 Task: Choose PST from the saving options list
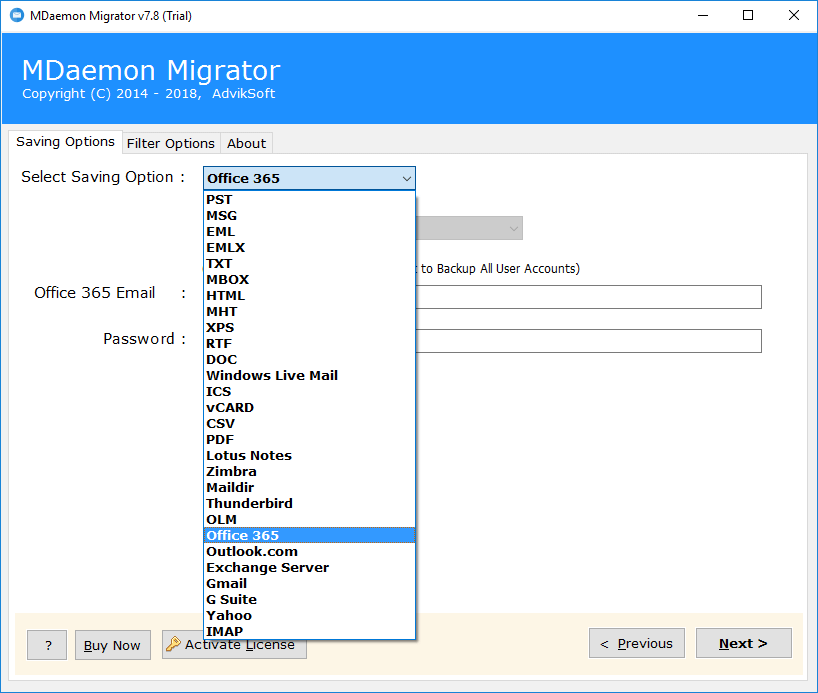(x=309, y=200)
